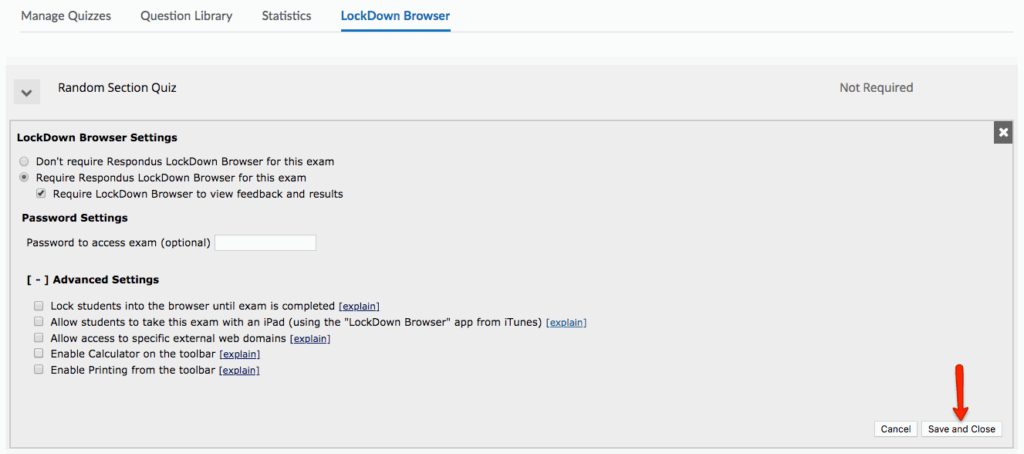Switch to the Question Library tab
This screenshot has width=1024, height=454.
[x=186, y=16]
